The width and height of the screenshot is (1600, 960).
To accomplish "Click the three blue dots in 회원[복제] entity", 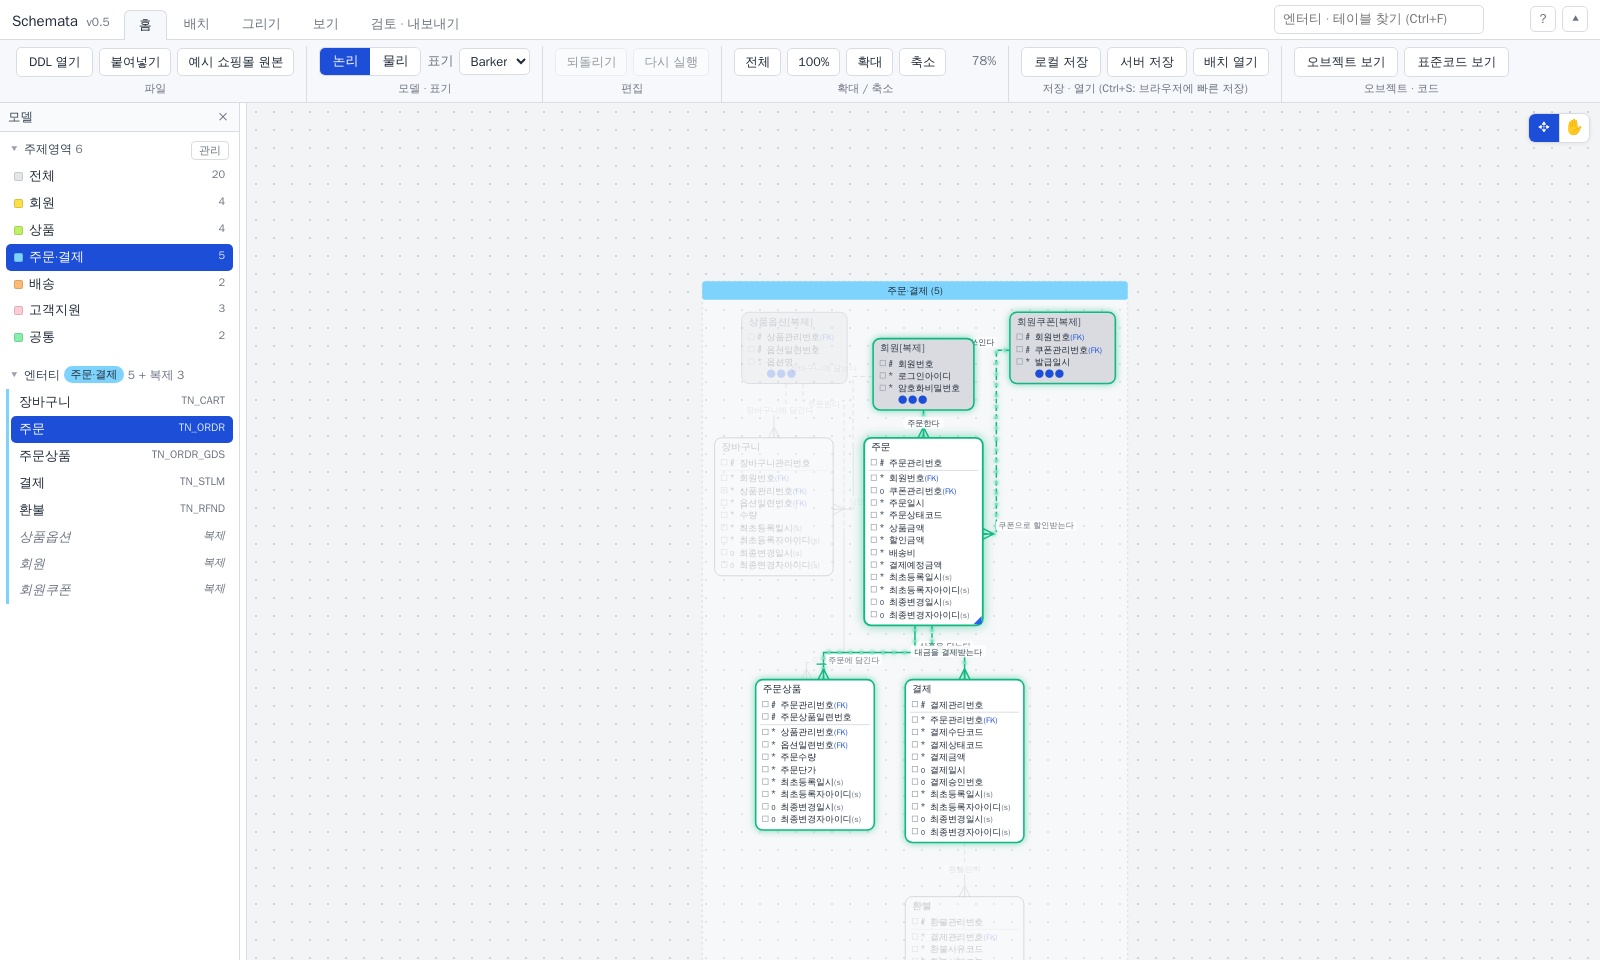I will click(912, 400).
